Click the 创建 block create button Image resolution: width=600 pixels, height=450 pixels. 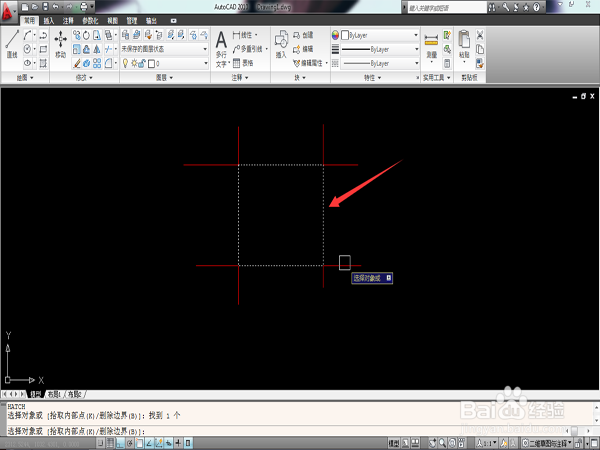[x=303, y=35]
